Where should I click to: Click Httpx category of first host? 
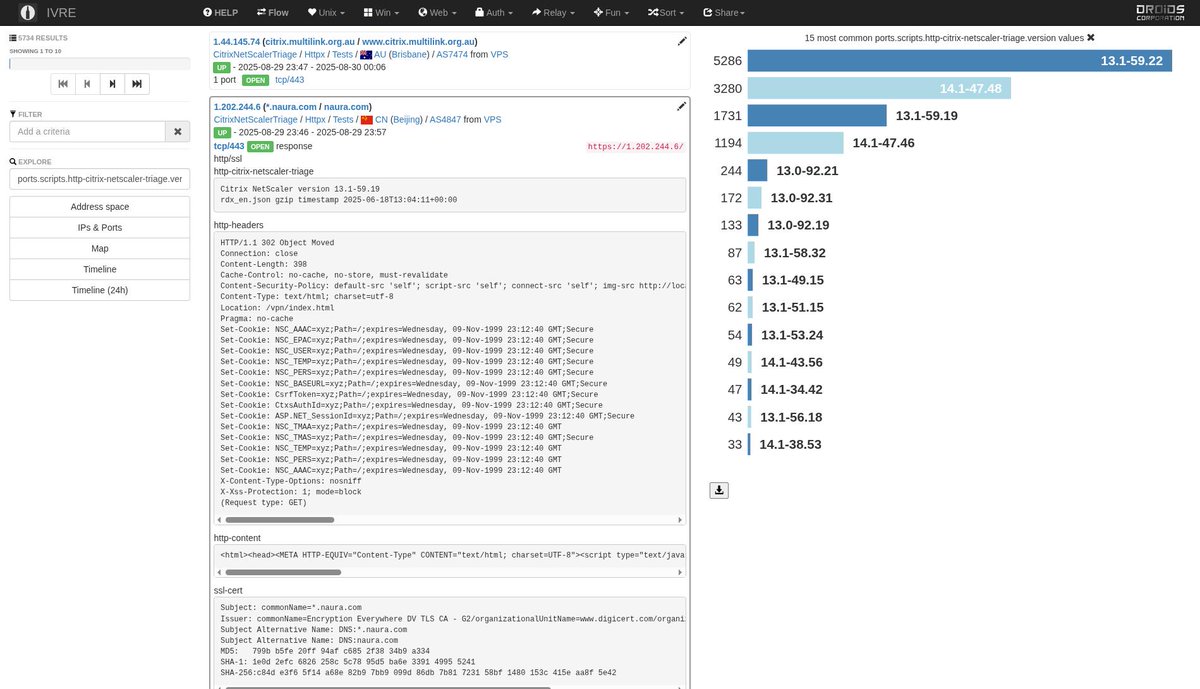click(315, 54)
